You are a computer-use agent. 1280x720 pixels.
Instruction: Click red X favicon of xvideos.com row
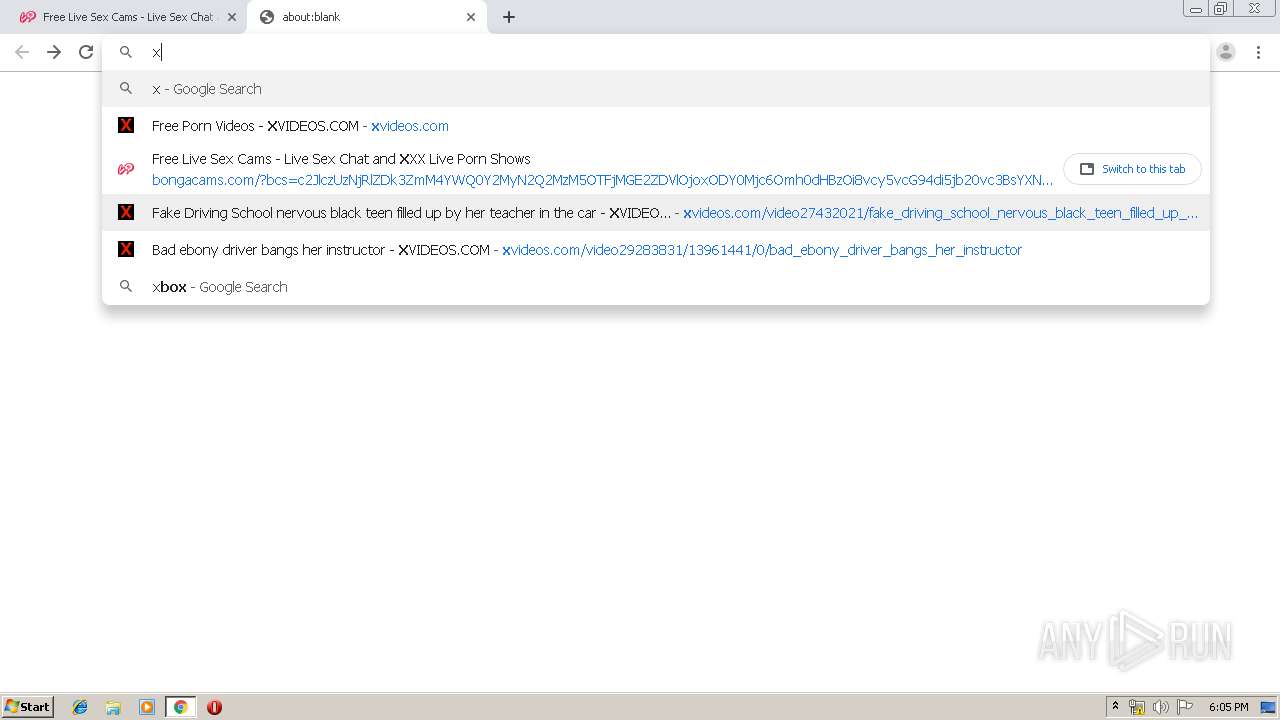tap(126, 126)
